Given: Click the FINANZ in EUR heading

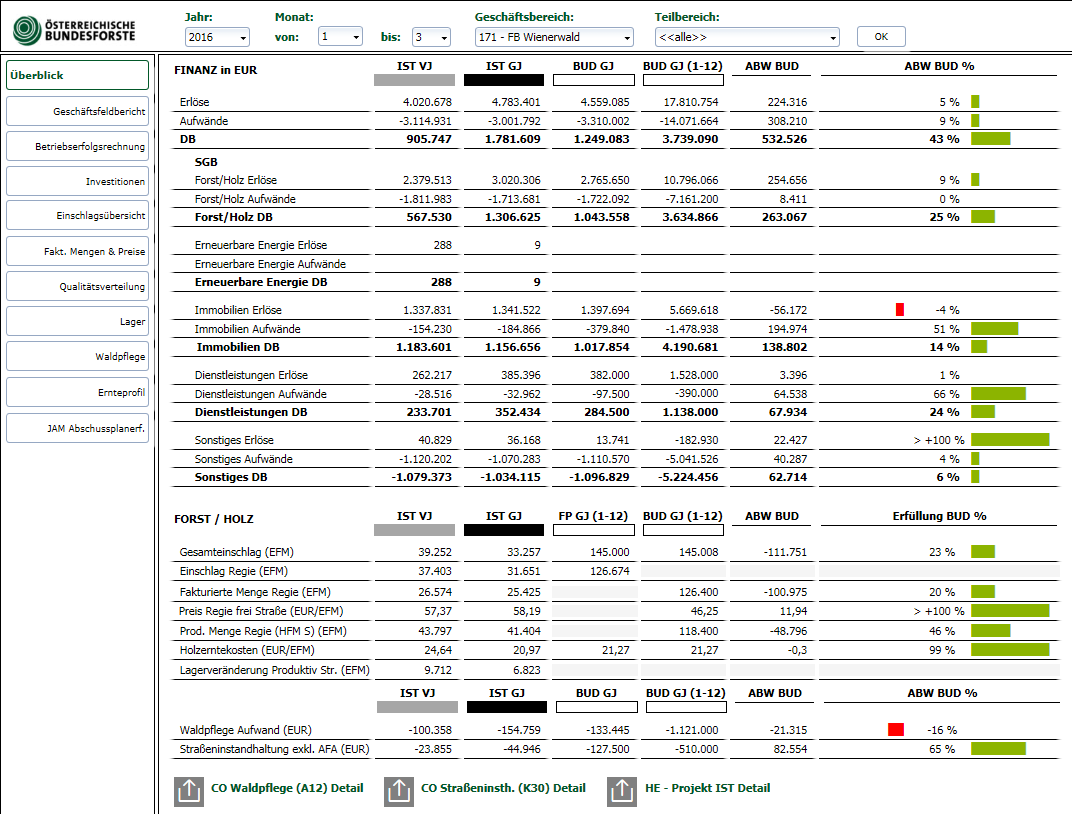Looking at the screenshot, I should coord(215,70).
